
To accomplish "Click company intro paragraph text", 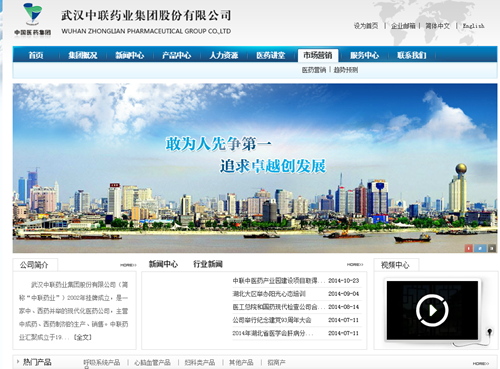I will pyautogui.click(x=73, y=311).
